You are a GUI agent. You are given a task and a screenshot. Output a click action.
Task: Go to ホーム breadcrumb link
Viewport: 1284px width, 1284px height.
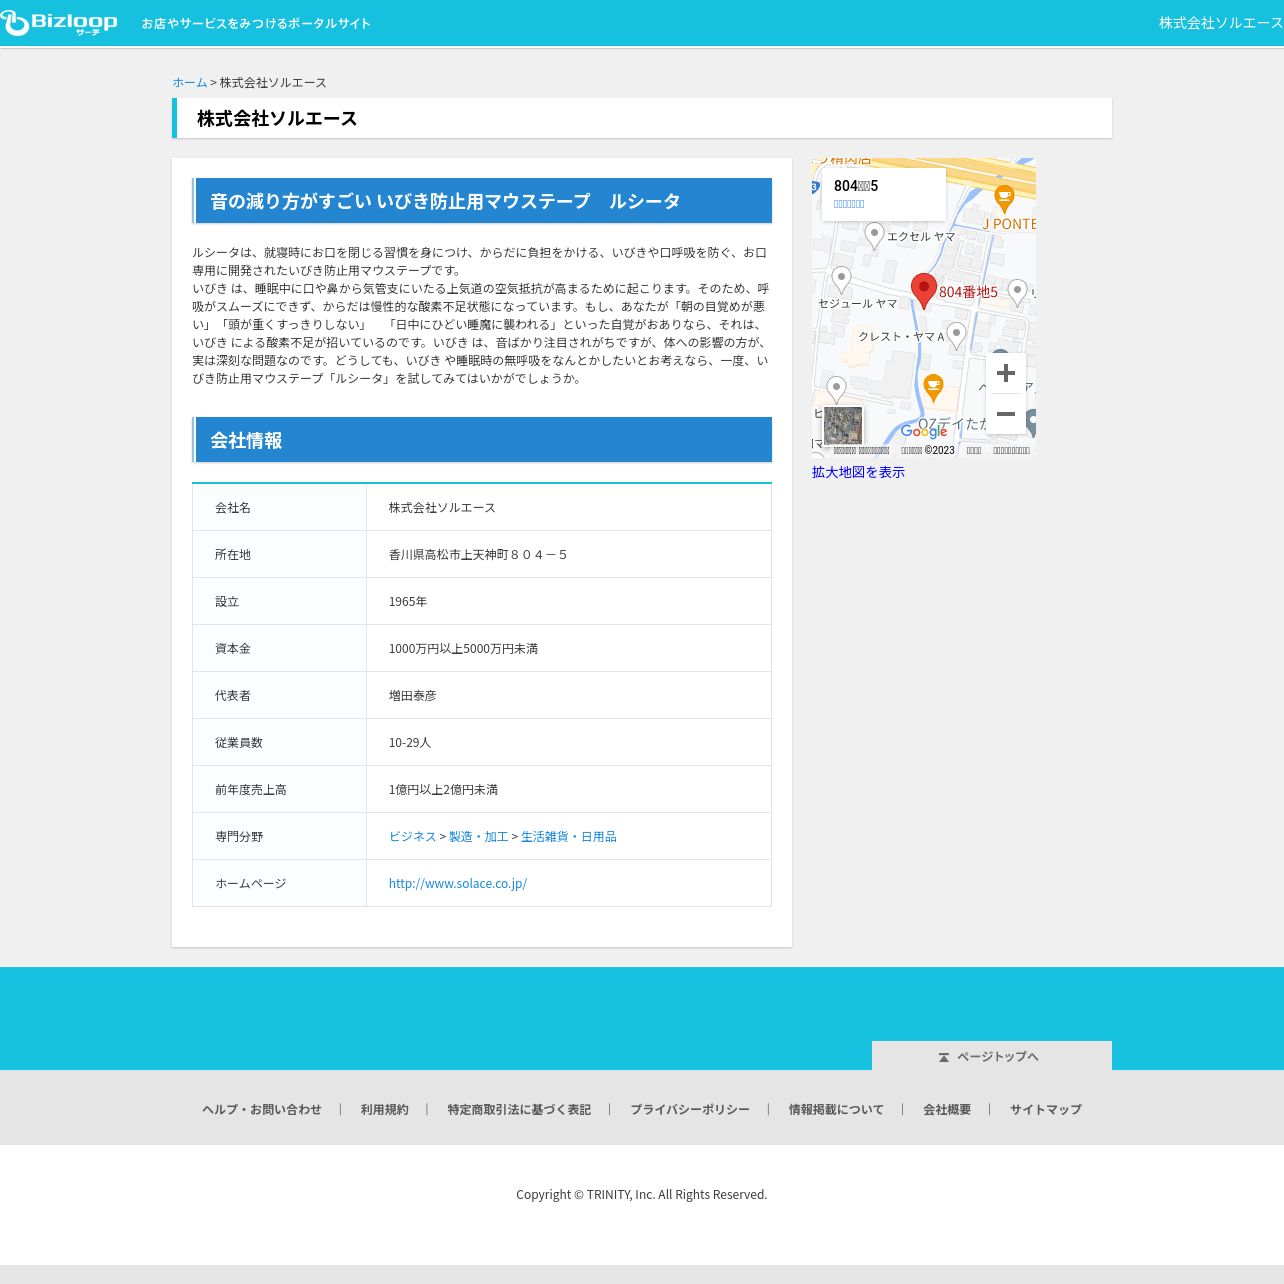coord(190,82)
